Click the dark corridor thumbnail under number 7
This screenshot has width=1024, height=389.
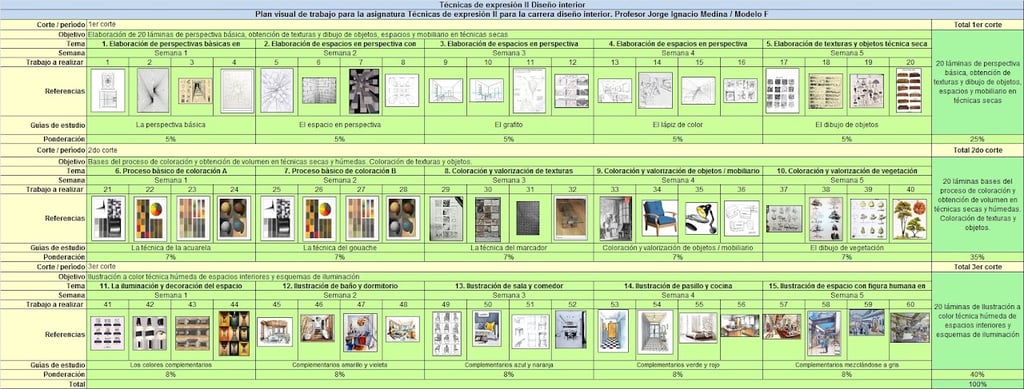coord(364,91)
